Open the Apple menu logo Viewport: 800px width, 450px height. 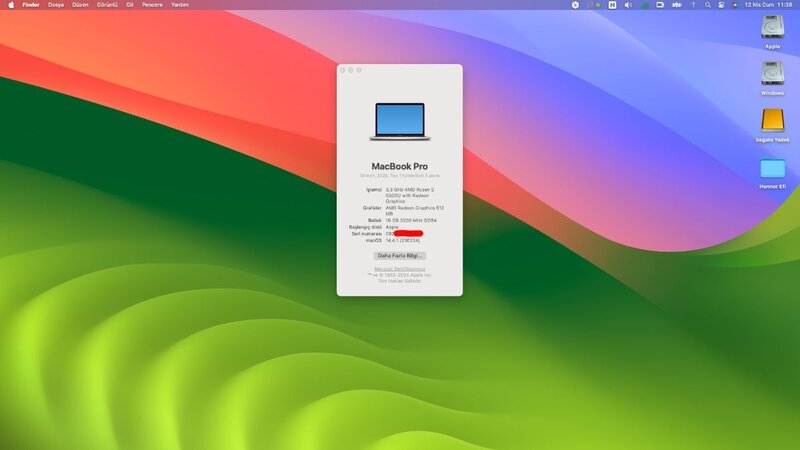coord(11,5)
